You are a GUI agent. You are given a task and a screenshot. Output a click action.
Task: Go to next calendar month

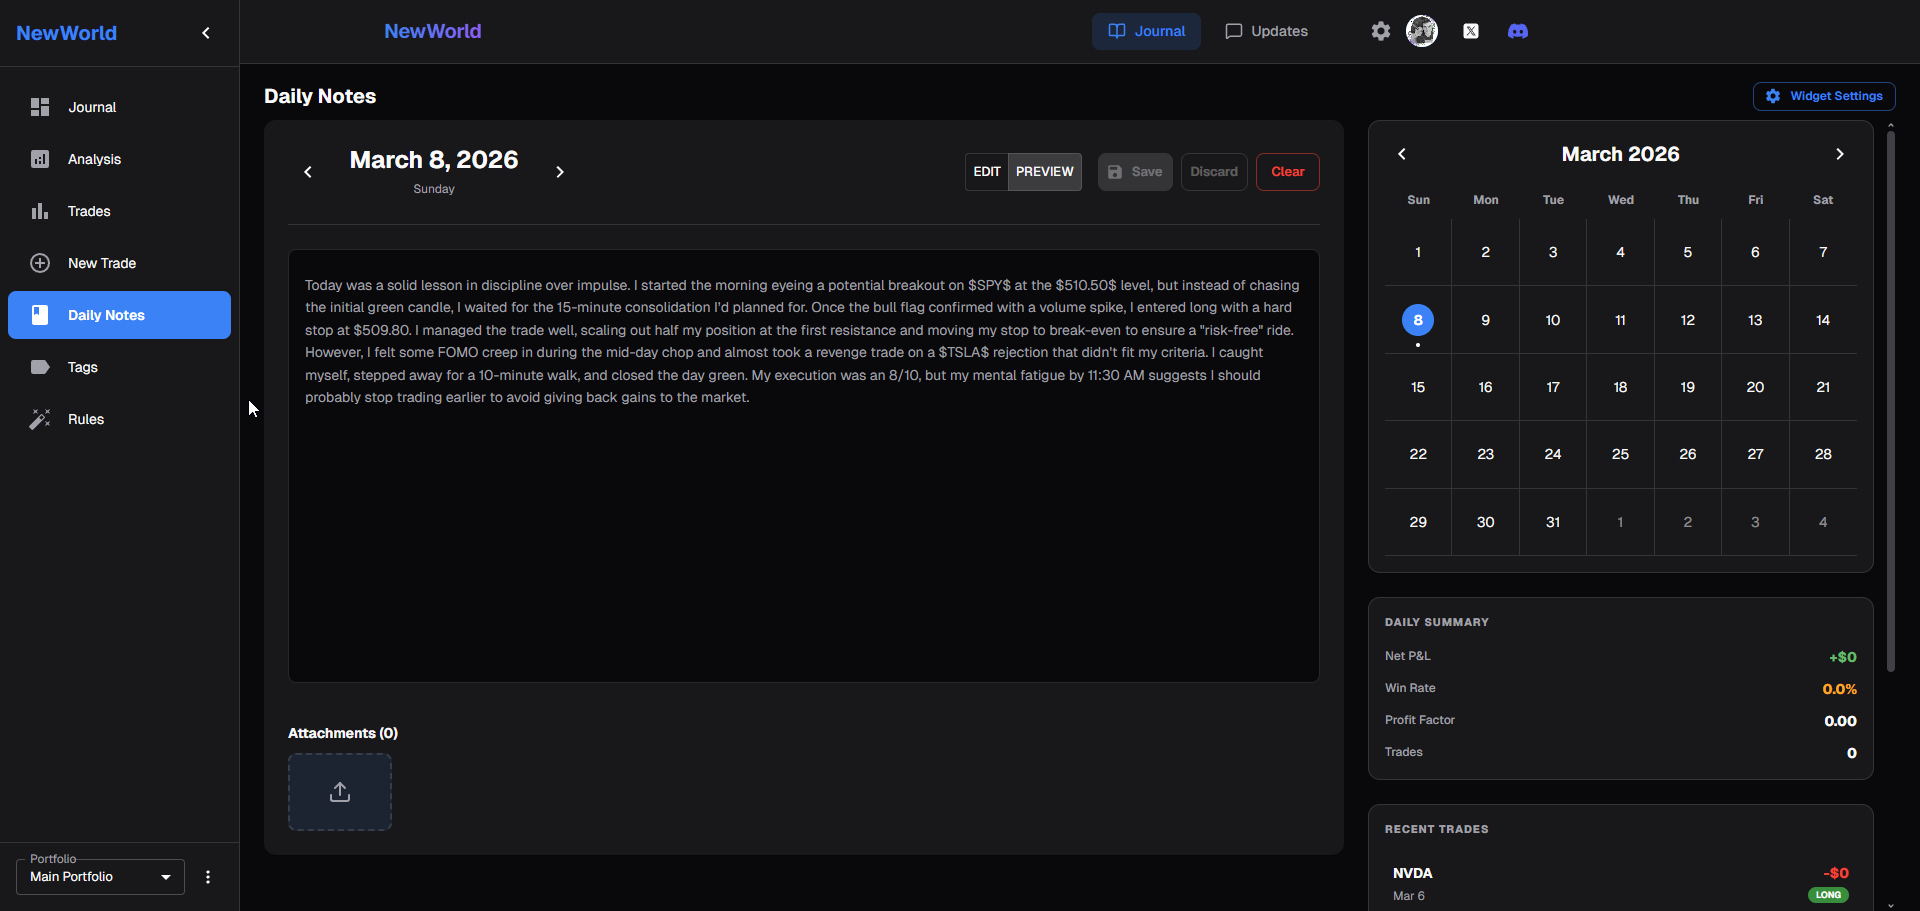click(1839, 154)
